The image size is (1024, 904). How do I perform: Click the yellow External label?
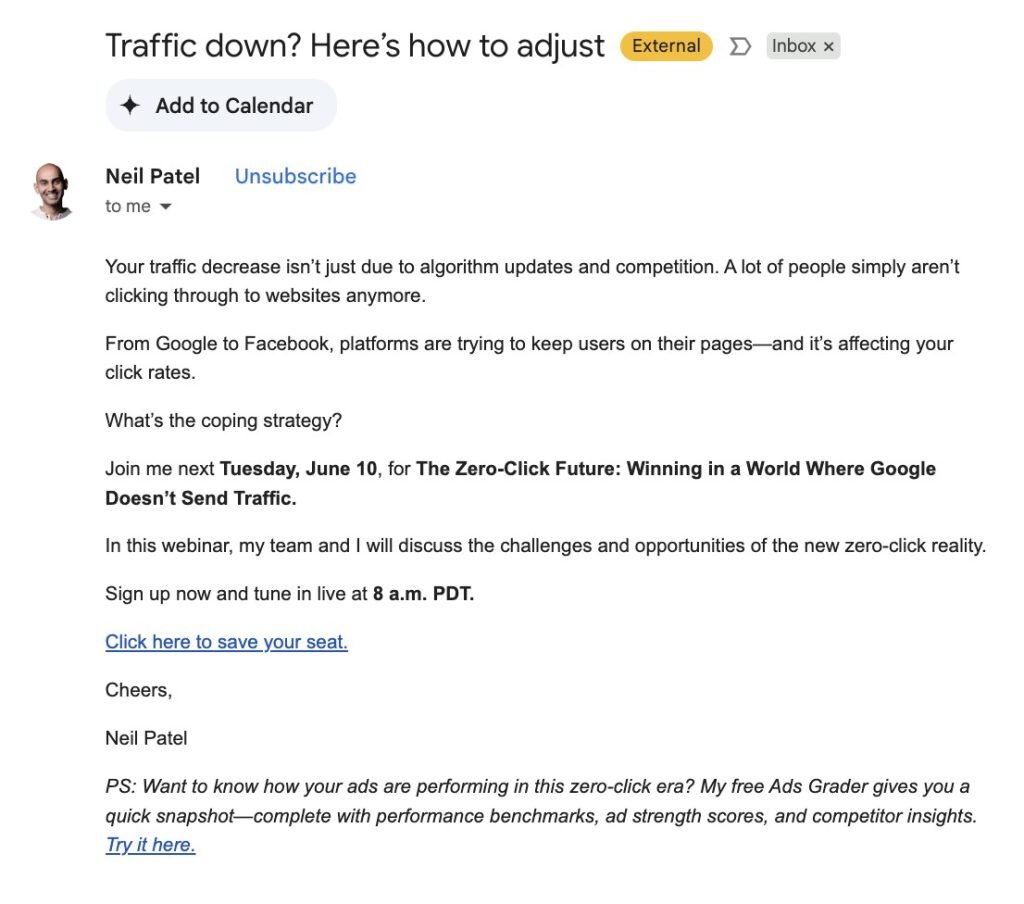click(x=666, y=46)
